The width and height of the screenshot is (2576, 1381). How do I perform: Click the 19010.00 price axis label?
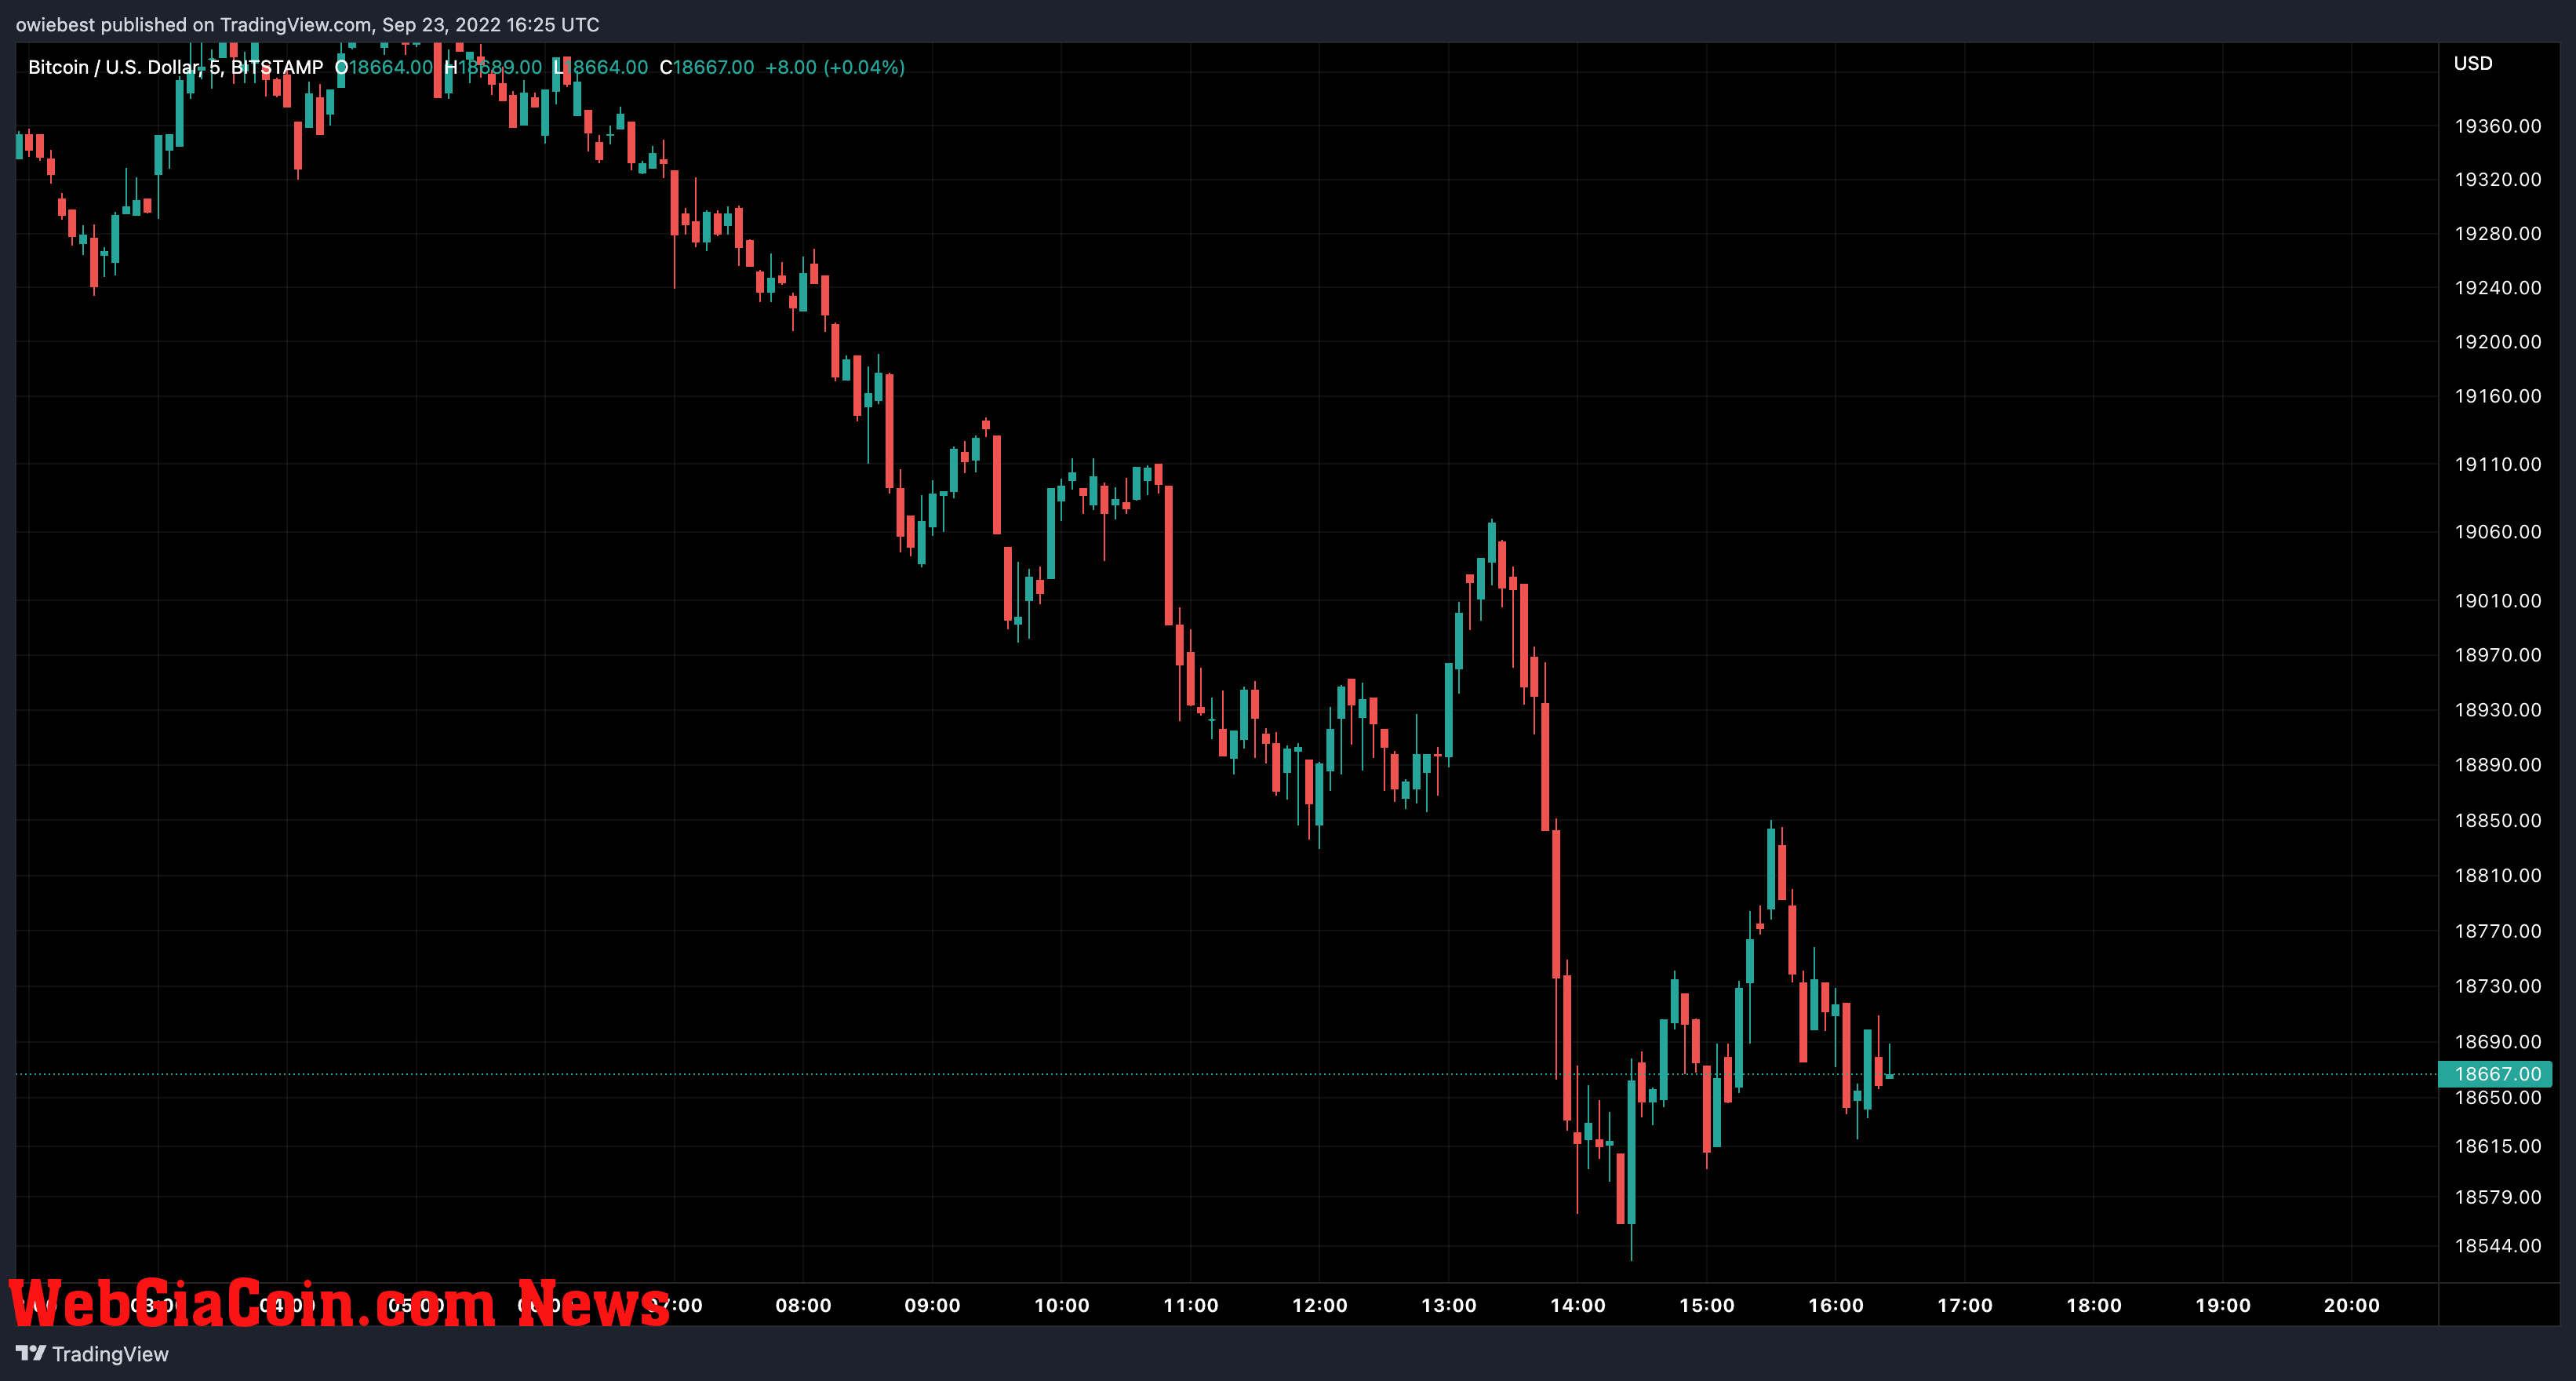(2497, 601)
